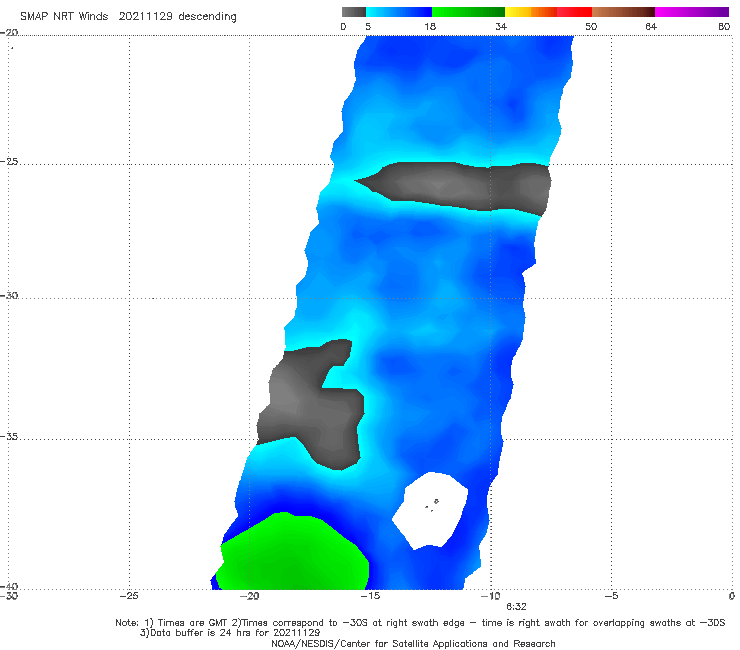This screenshot has width=740, height=650.
Task: Click the longitude axis label '-5'
Action: [x=611, y=596]
